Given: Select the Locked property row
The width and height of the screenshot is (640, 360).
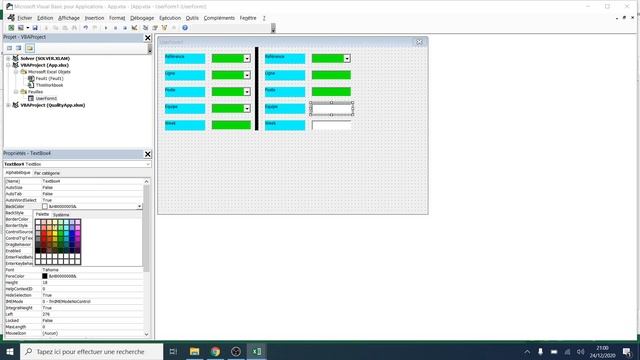Looking at the screenshot, I should [74, 321].
